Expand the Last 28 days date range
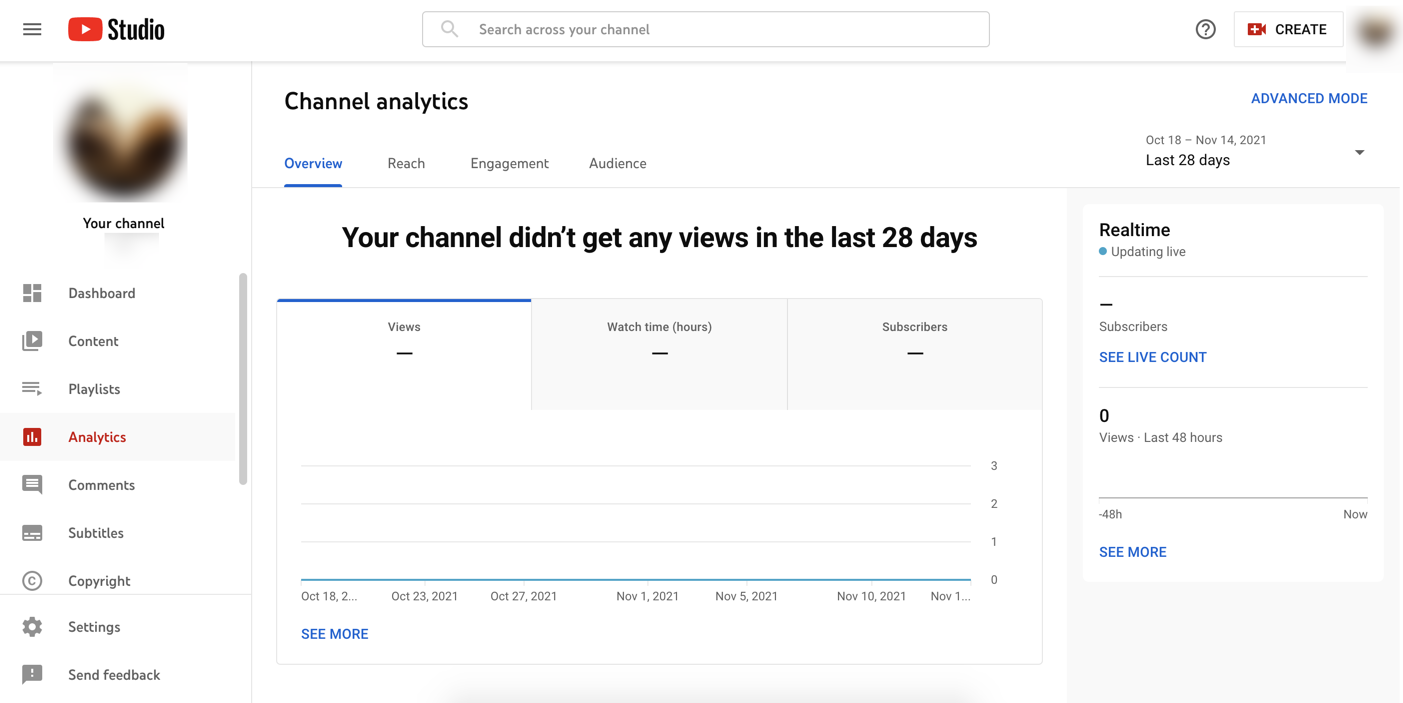 (x=1255, y=151)
